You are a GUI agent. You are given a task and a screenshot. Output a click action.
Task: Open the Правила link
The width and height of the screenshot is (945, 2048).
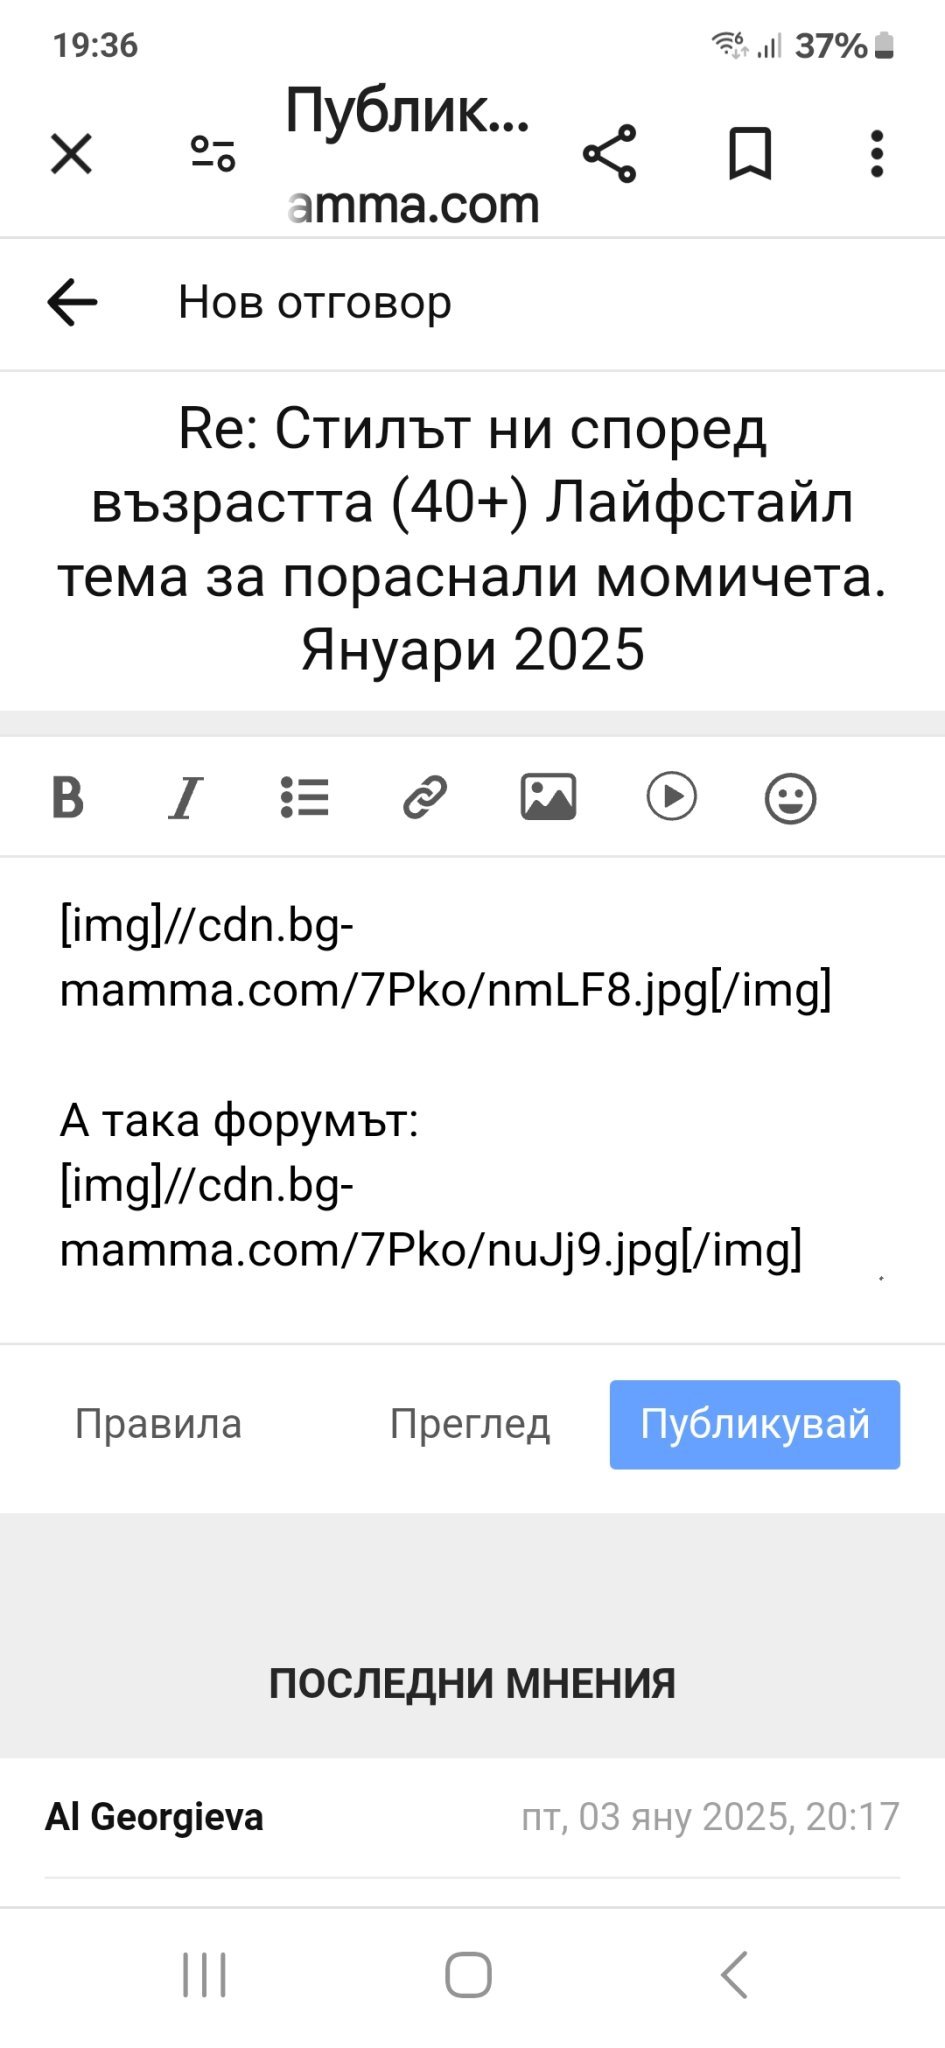pyautogui.click(x=158, y=1424)
